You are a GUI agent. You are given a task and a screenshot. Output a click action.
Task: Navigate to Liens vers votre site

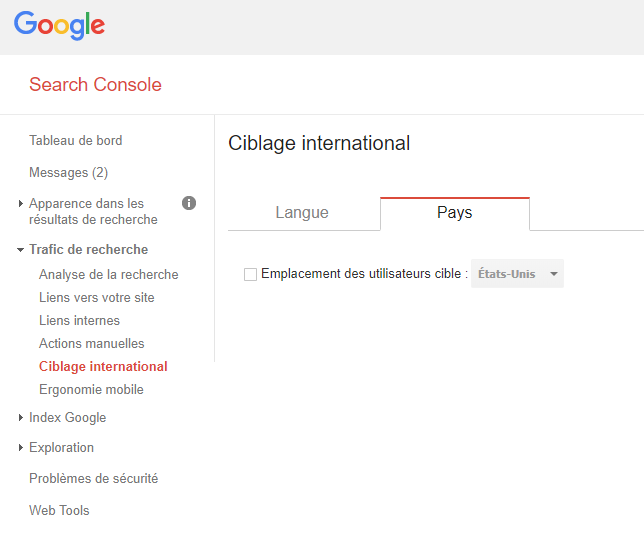pos(96,298)
